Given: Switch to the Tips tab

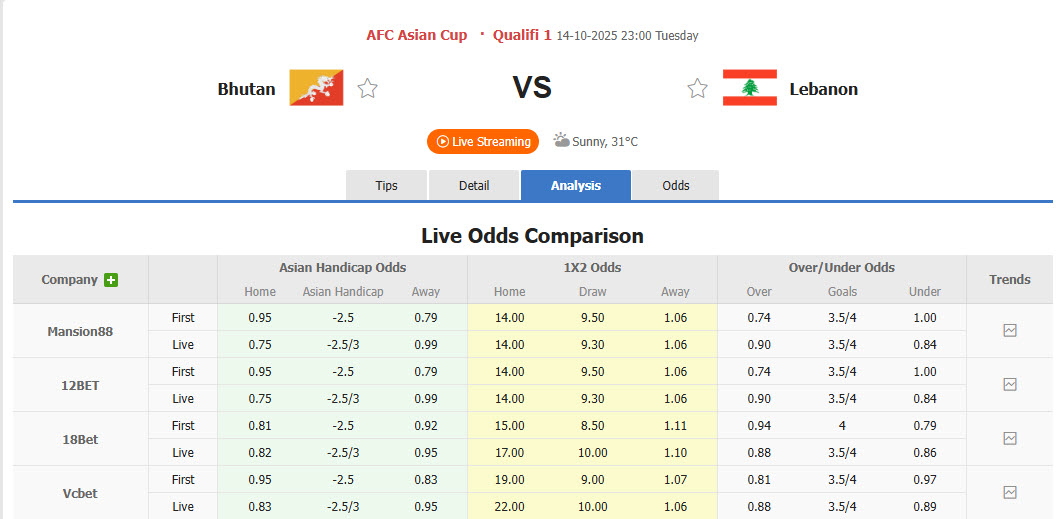Looking at the screenshot, I should (x=386, y=186).
